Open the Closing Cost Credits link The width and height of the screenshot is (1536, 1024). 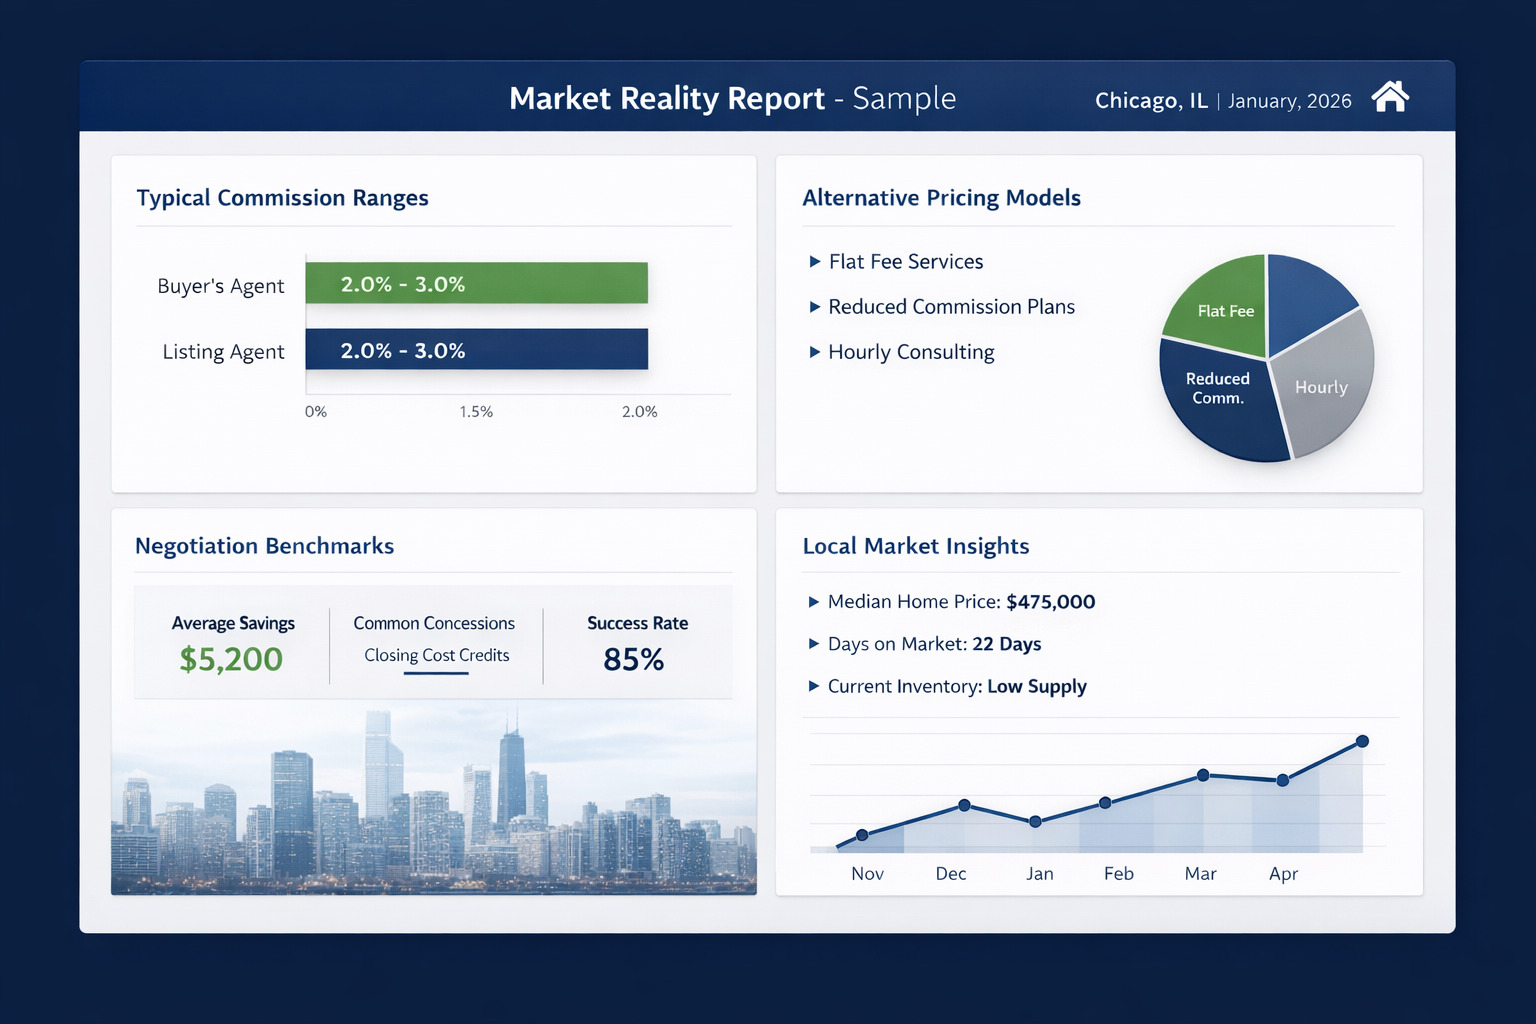436,656
